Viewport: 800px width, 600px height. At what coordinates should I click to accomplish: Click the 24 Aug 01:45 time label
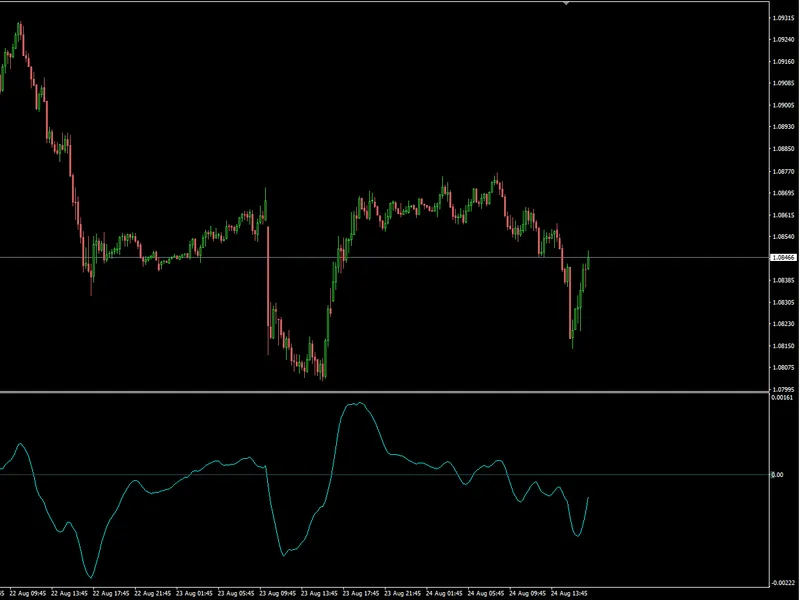(x=444, y=594)
